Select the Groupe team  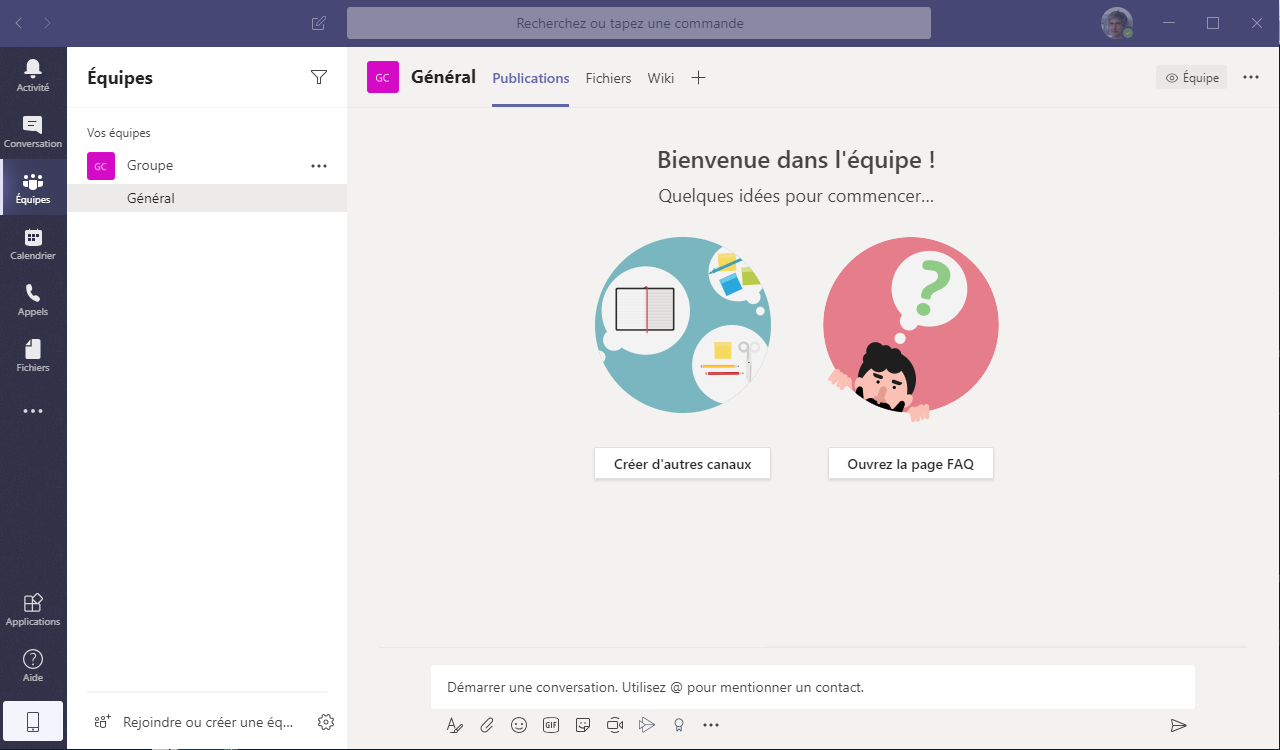[x=207, y=166]
